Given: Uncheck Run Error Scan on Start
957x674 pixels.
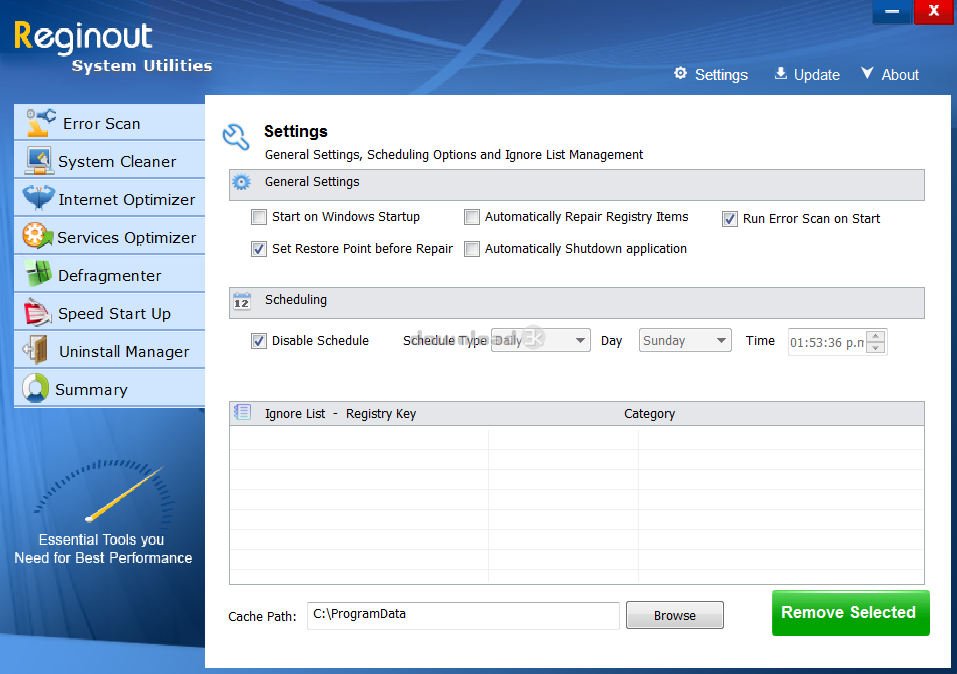Looking at the screenshot, I should pos(729,219).
